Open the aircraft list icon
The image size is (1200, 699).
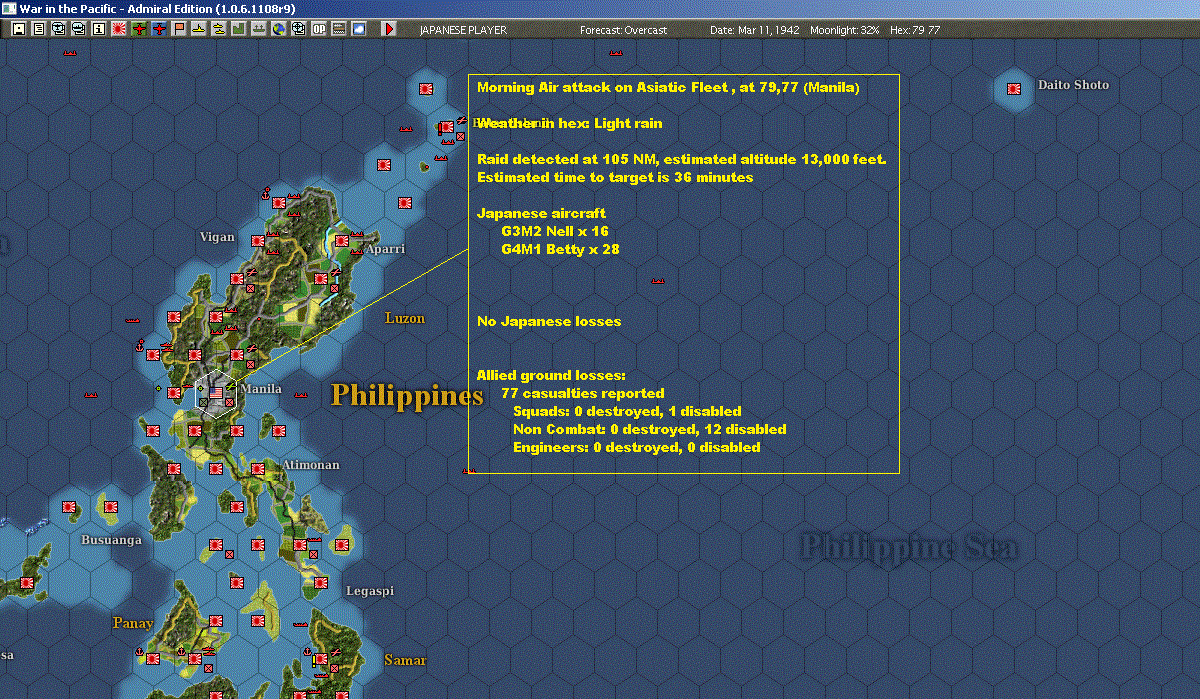58,29
